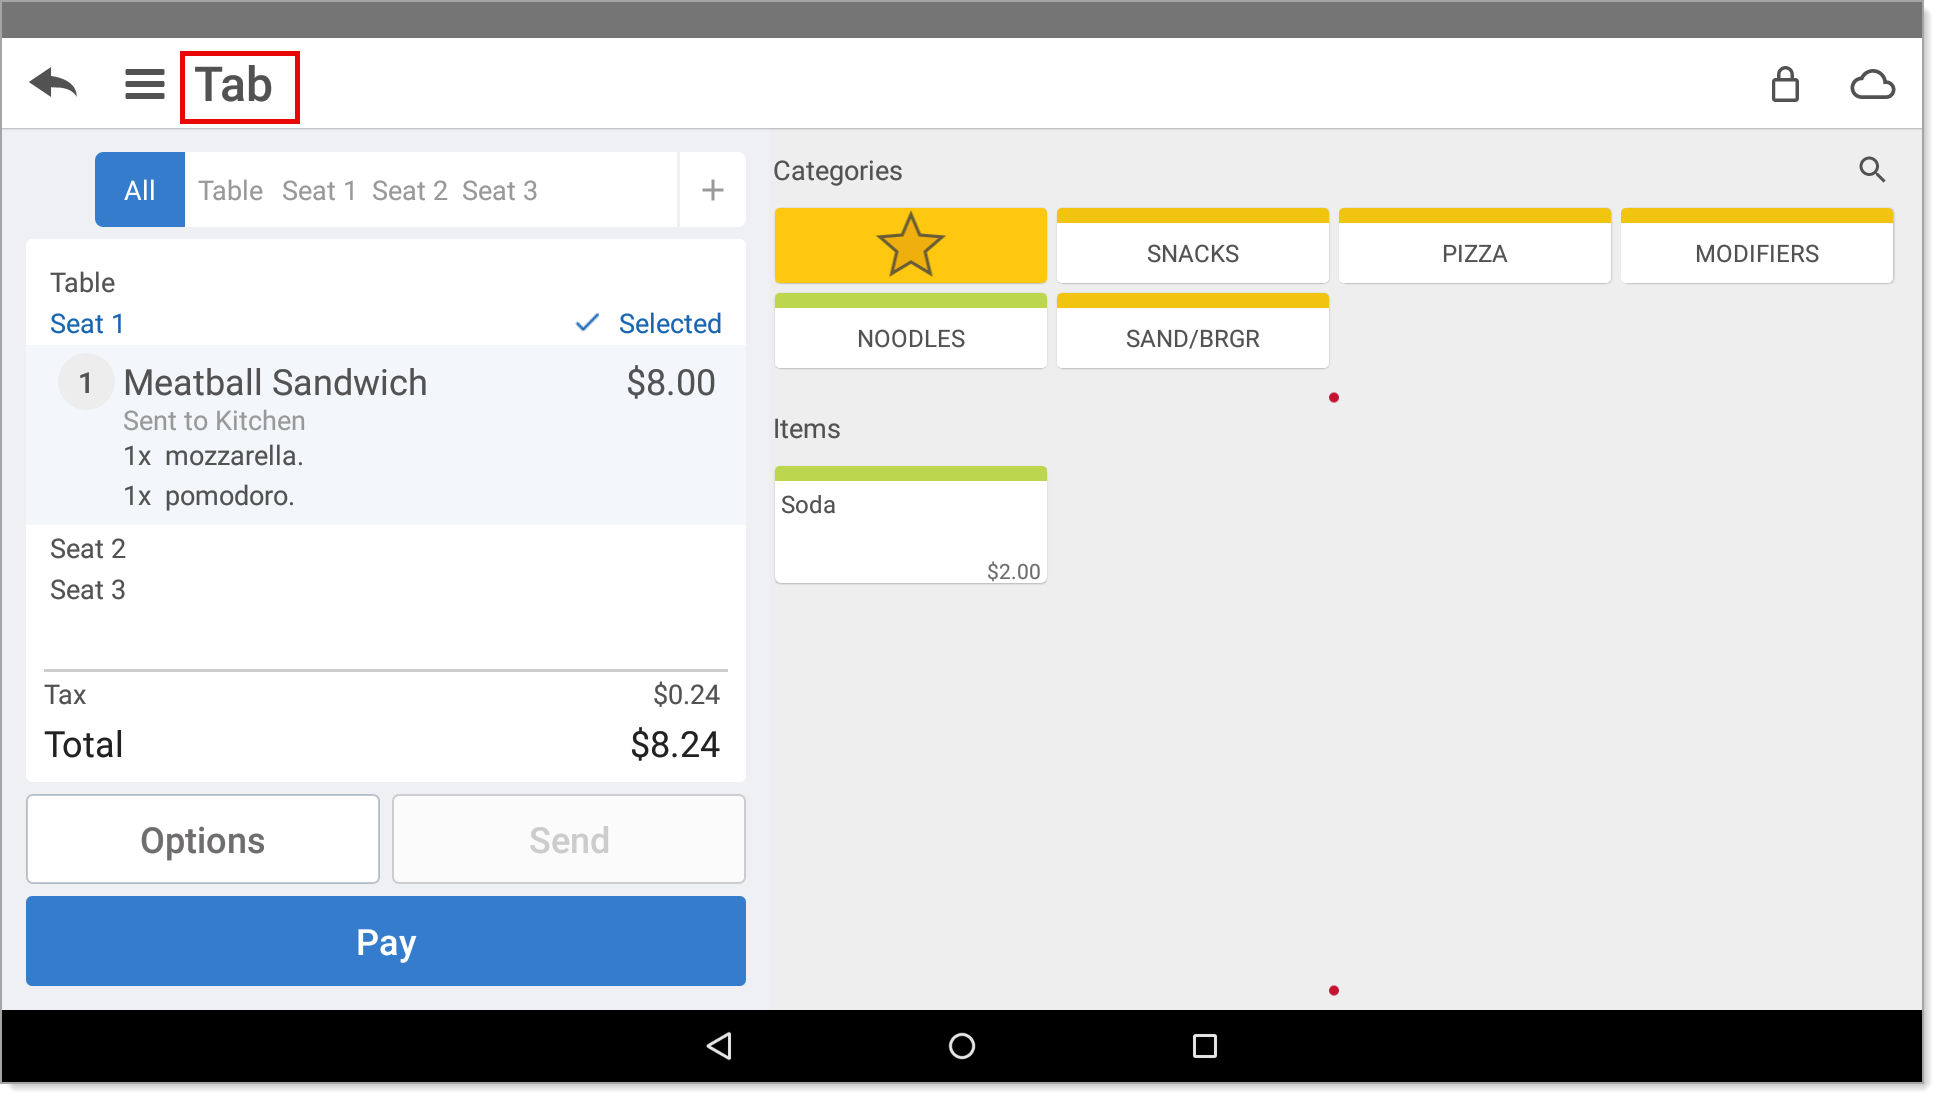Switch to the Seat 1 tab

click(319, 190)
